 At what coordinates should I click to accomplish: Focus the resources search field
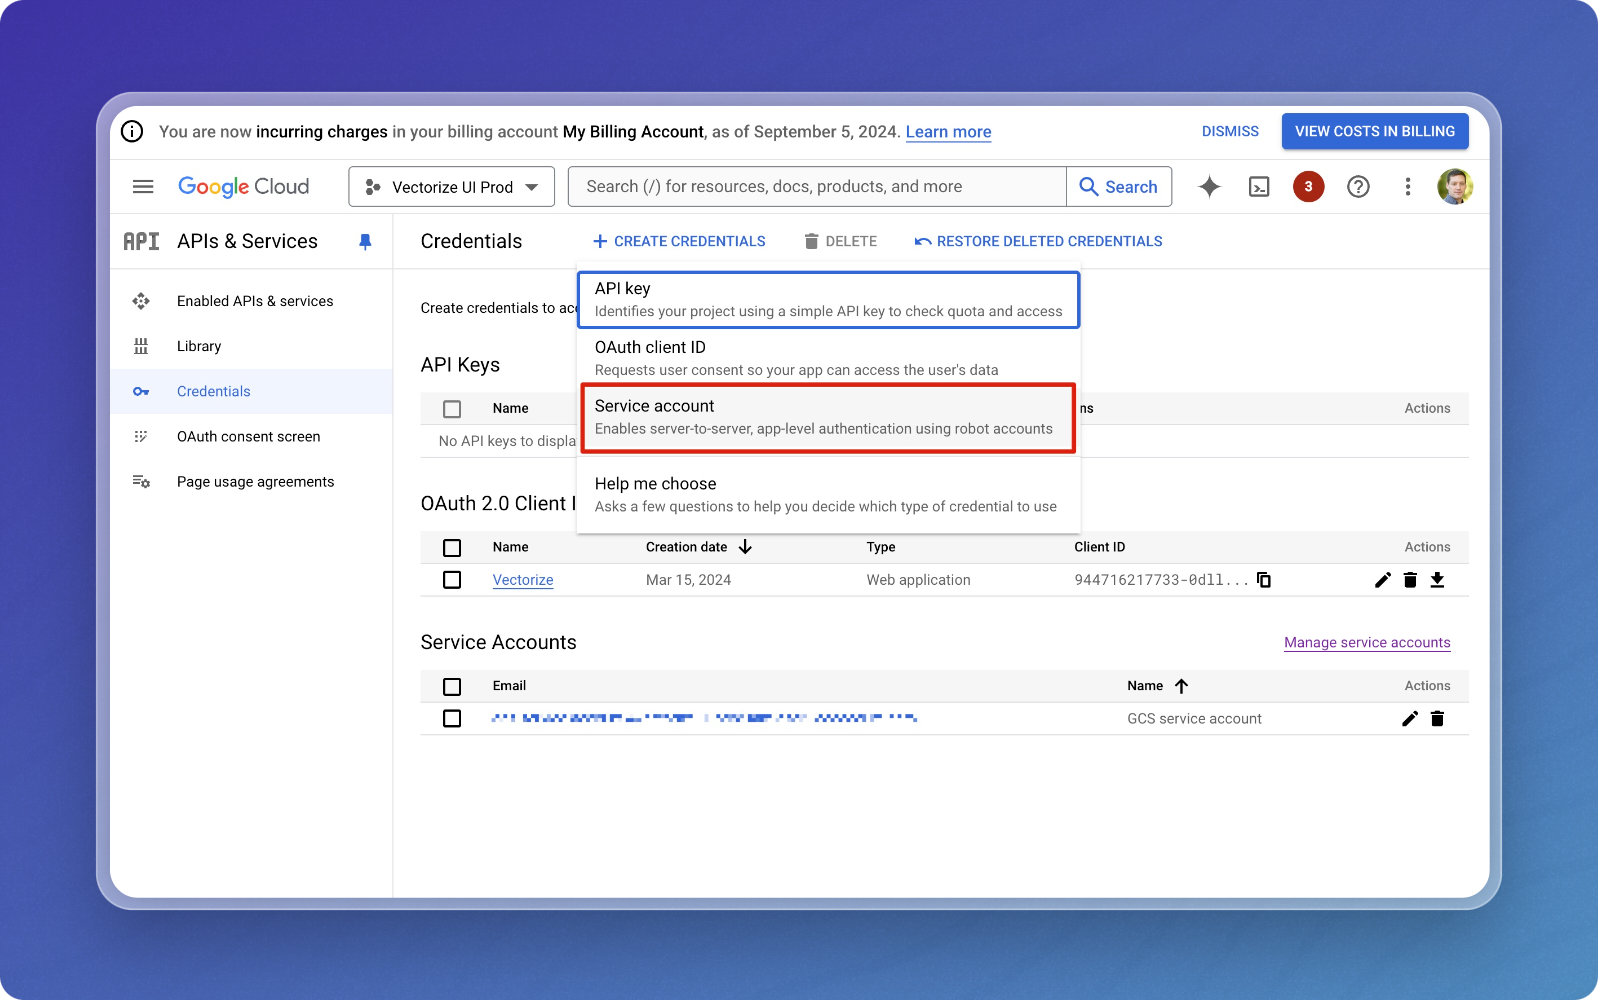click(x=817, y=187)
